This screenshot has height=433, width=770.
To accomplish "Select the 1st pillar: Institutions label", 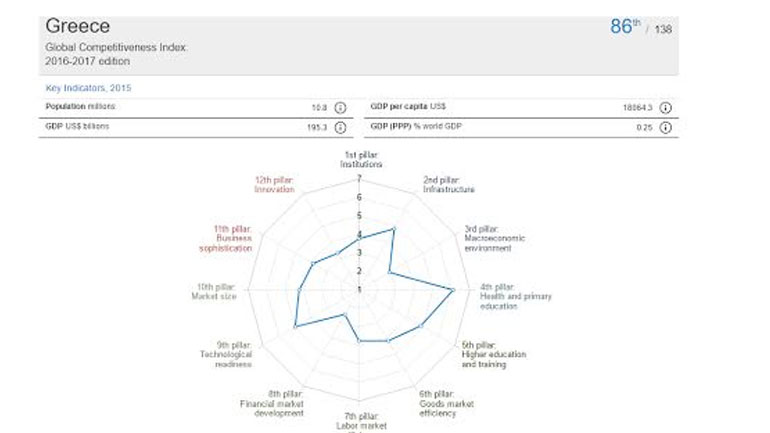I will pos(362,158).
